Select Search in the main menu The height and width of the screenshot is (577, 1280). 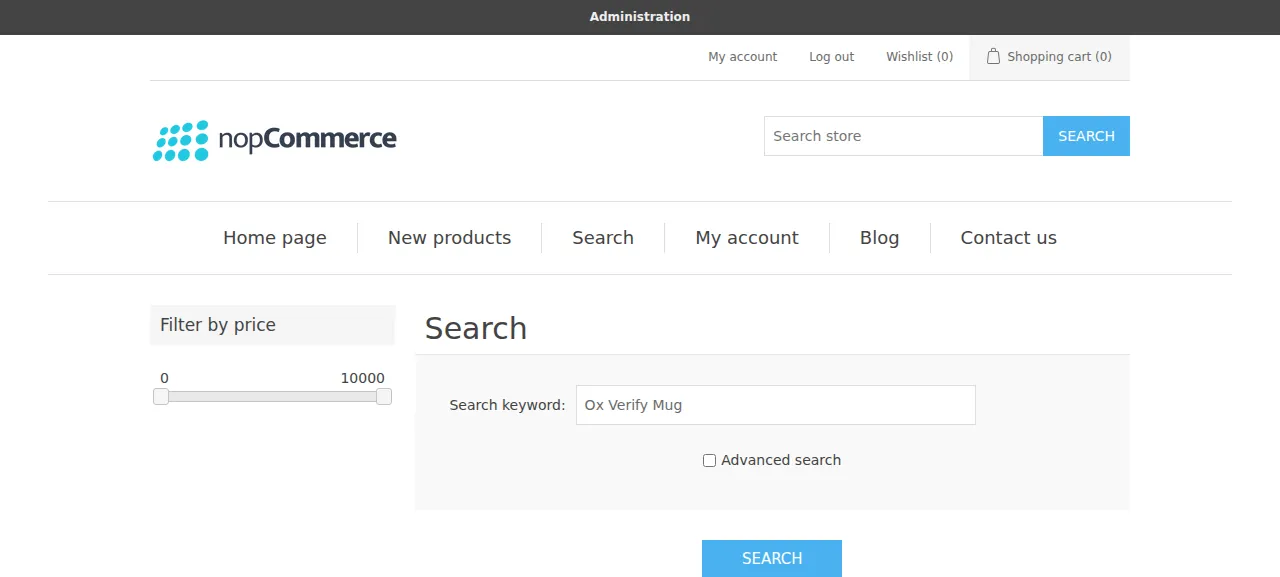(603, 238)
